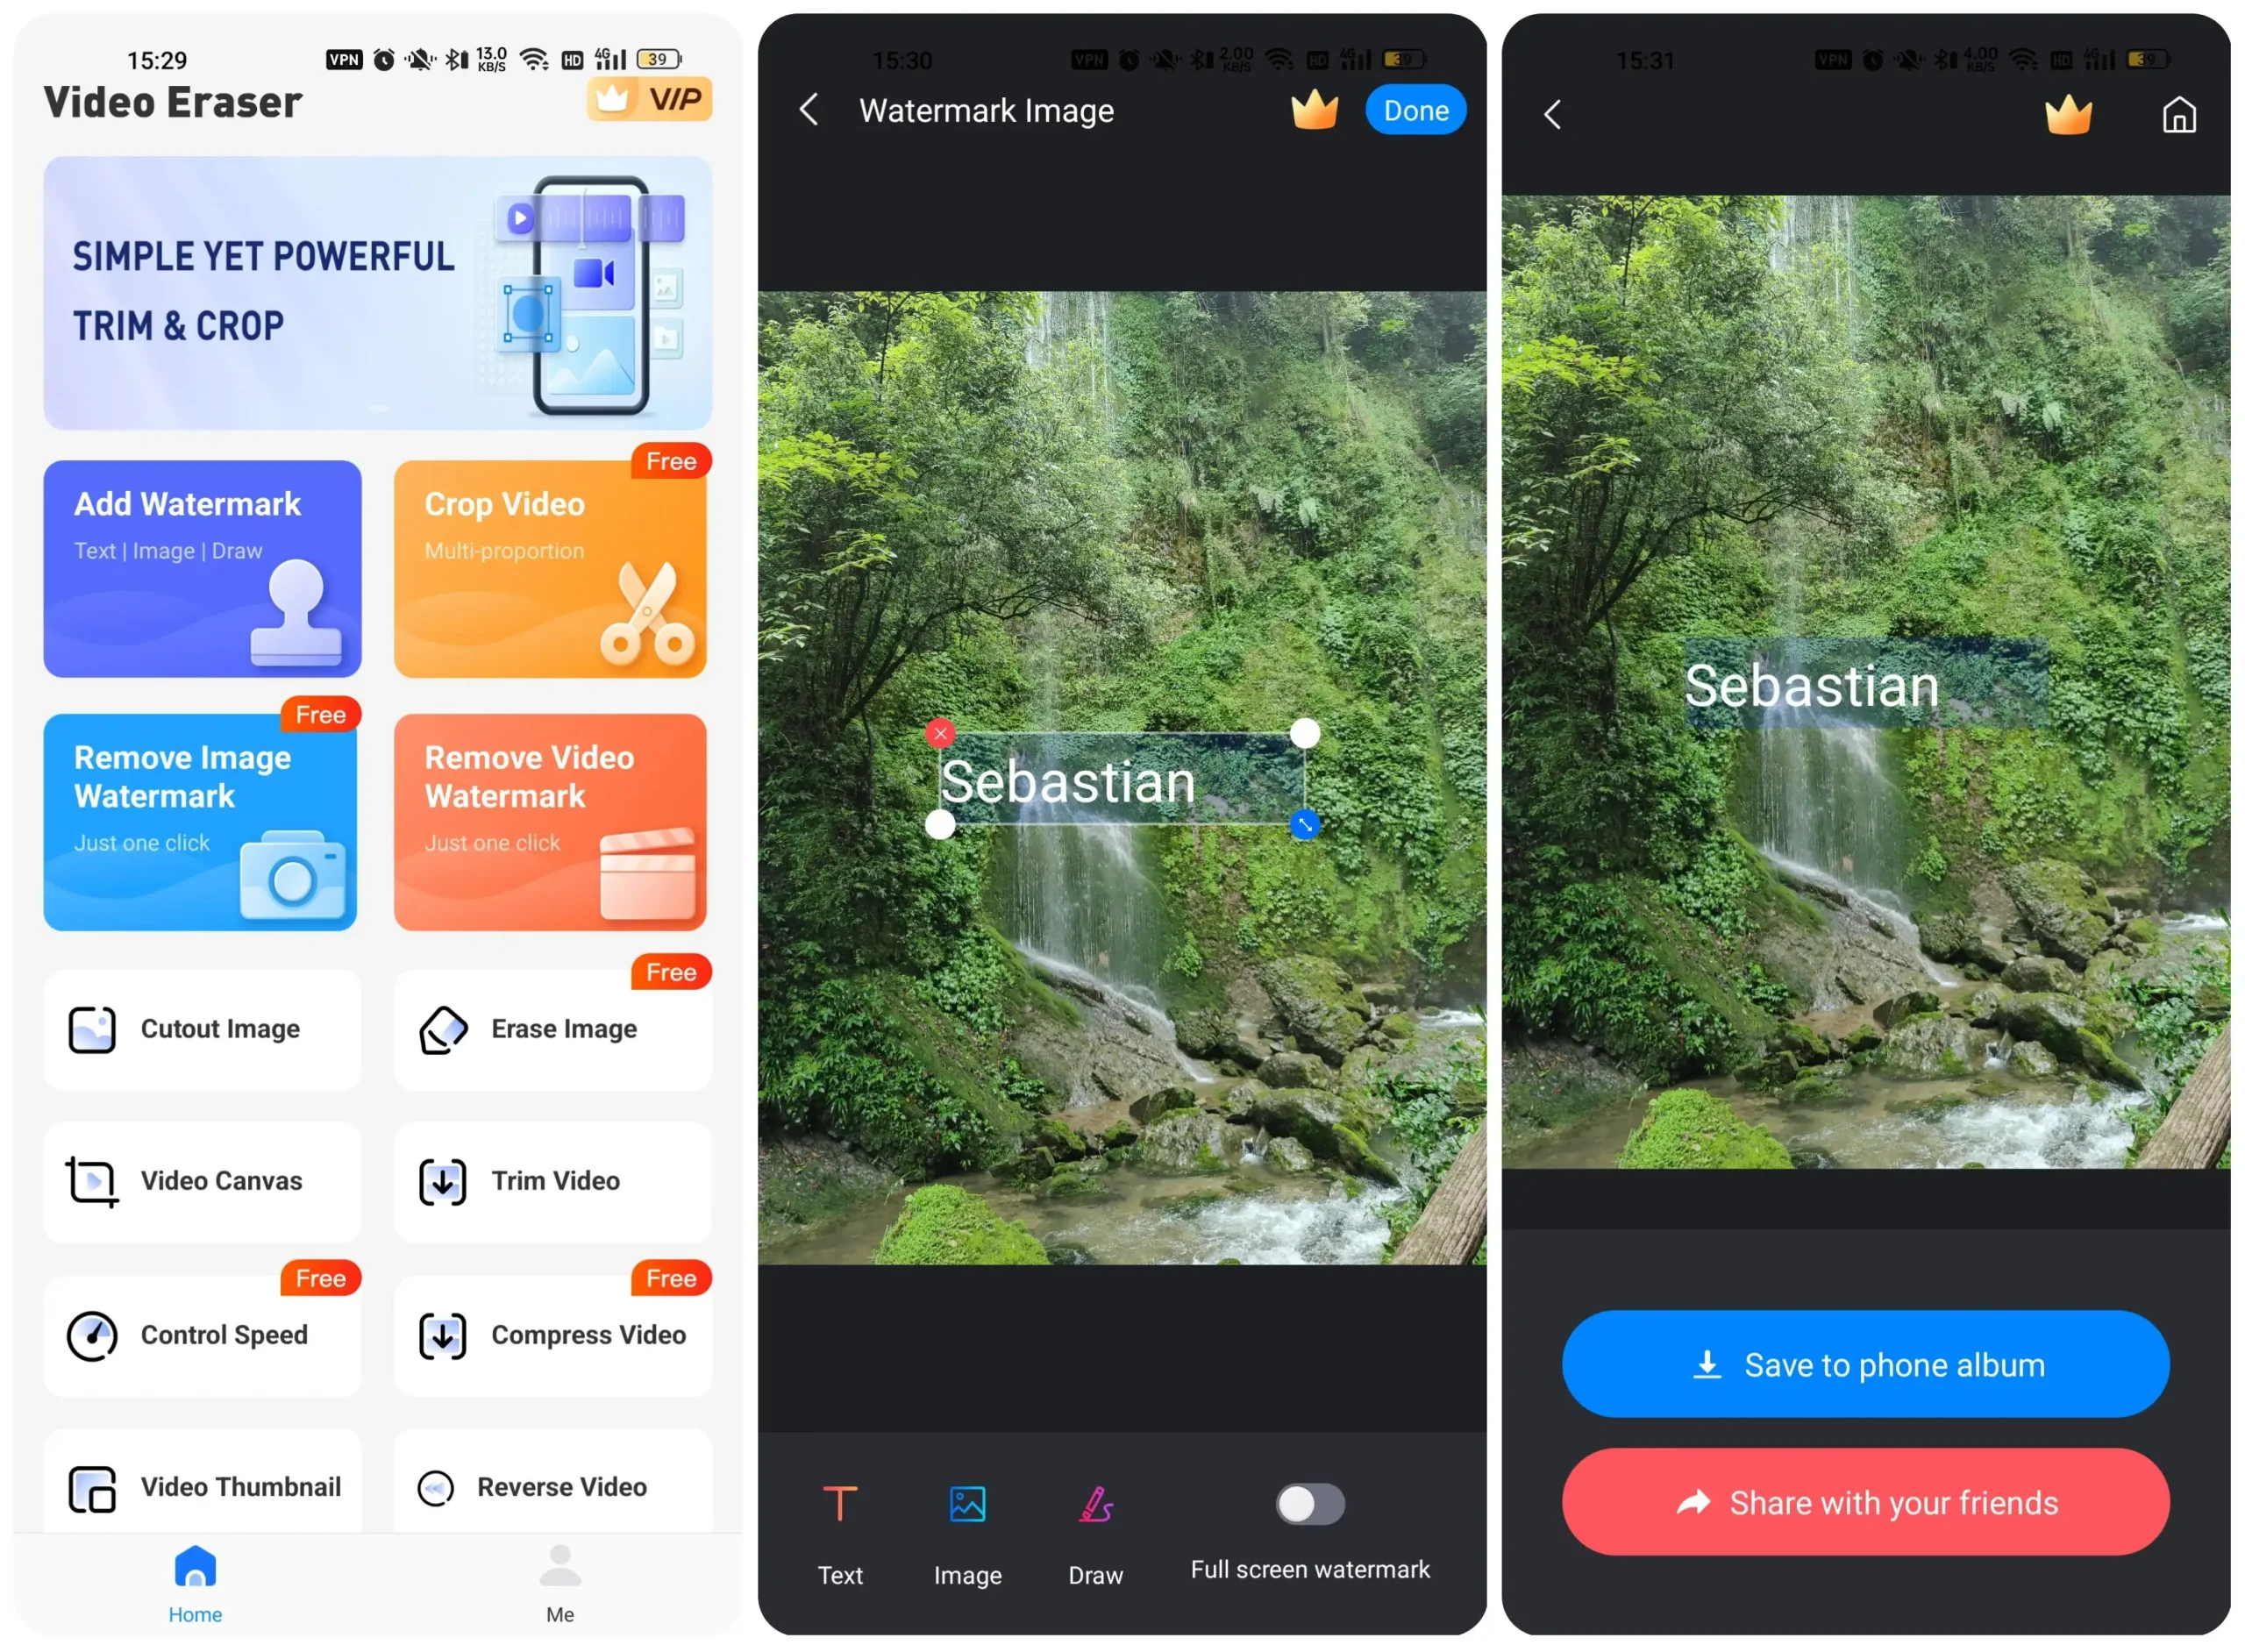
Task: Toggle Full screen watermark switch
Action: pyautogui.click(x=1309, y=1504)
